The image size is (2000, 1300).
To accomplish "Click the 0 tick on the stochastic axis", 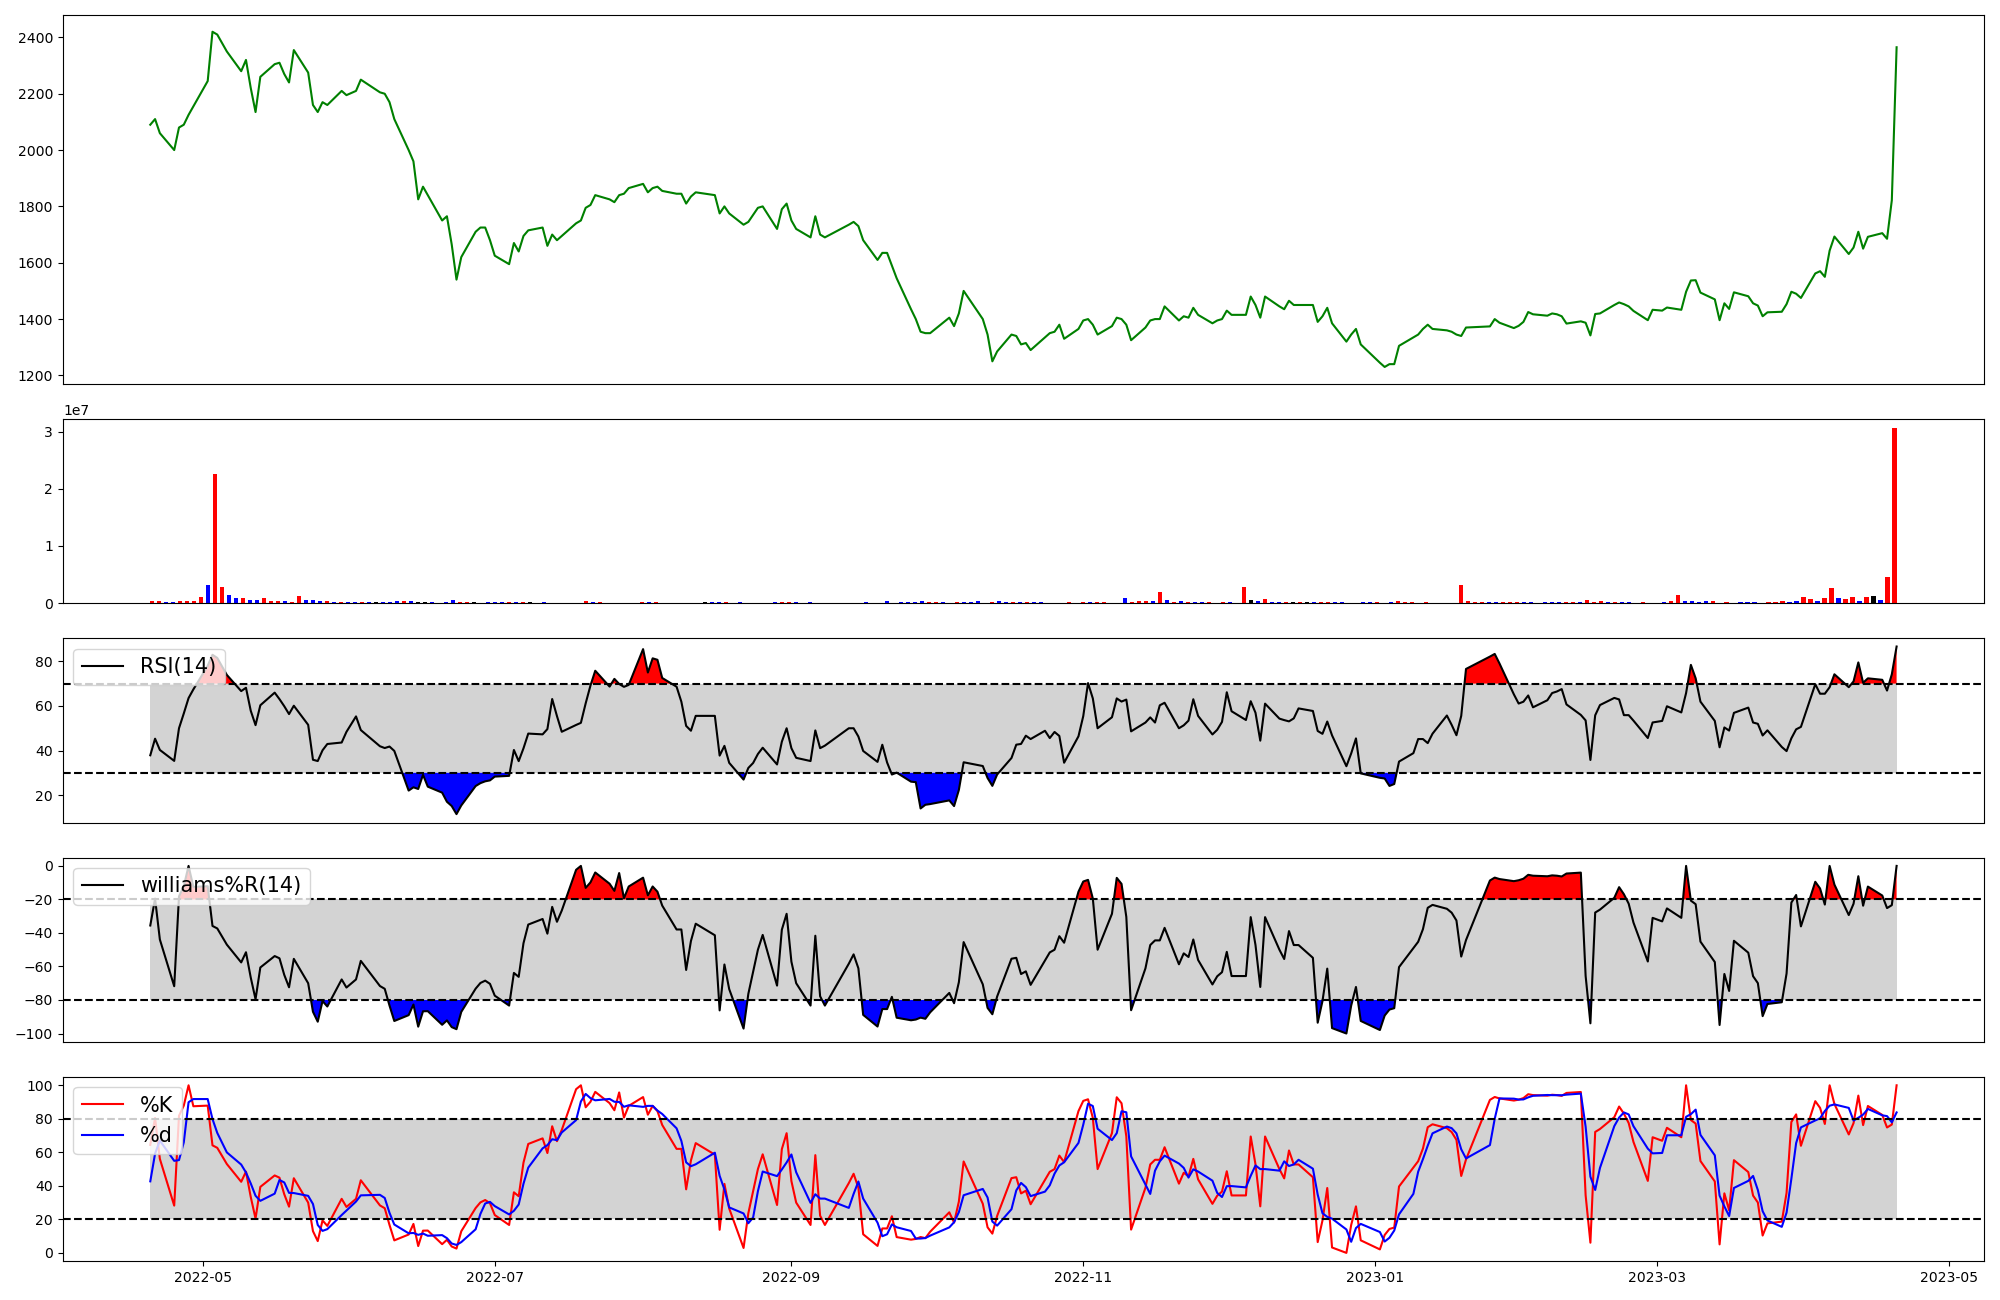I will [x=49, y=1253].
